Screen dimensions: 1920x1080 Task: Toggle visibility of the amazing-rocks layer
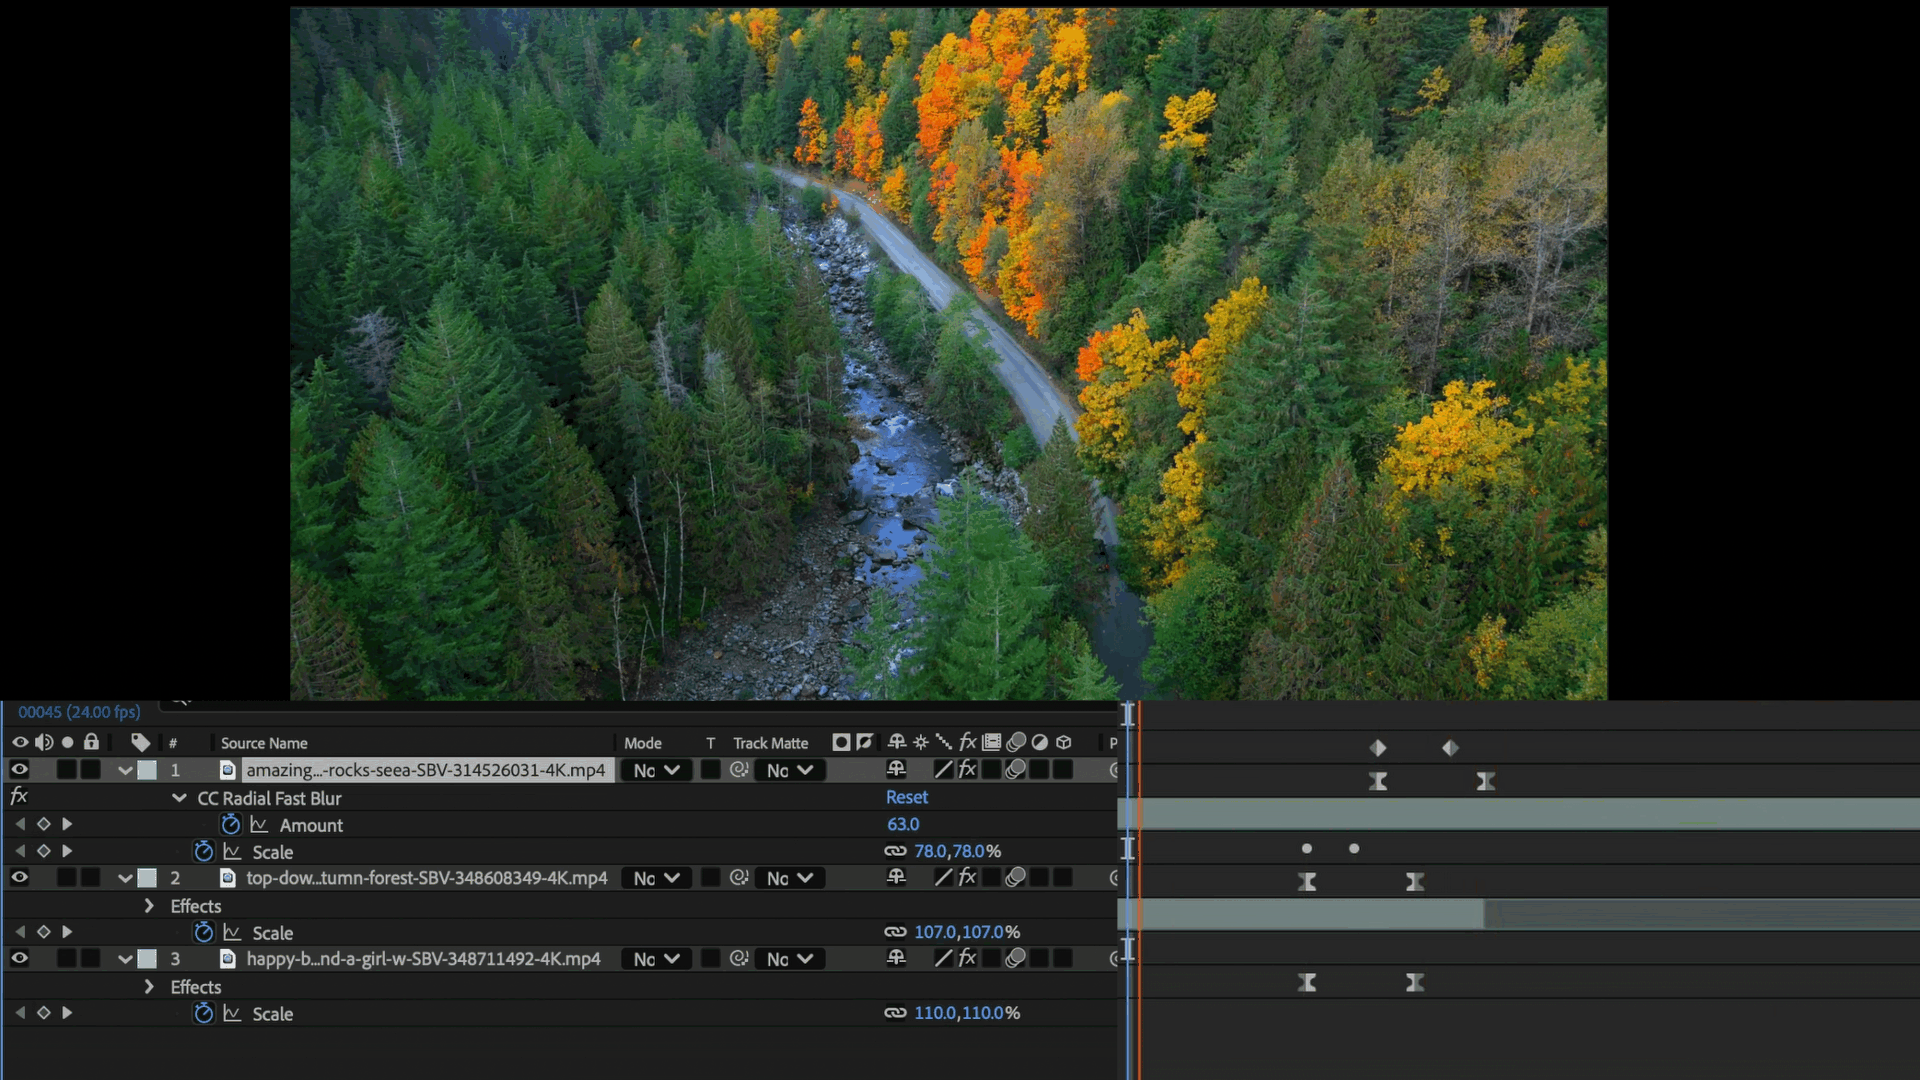[19, 770]
